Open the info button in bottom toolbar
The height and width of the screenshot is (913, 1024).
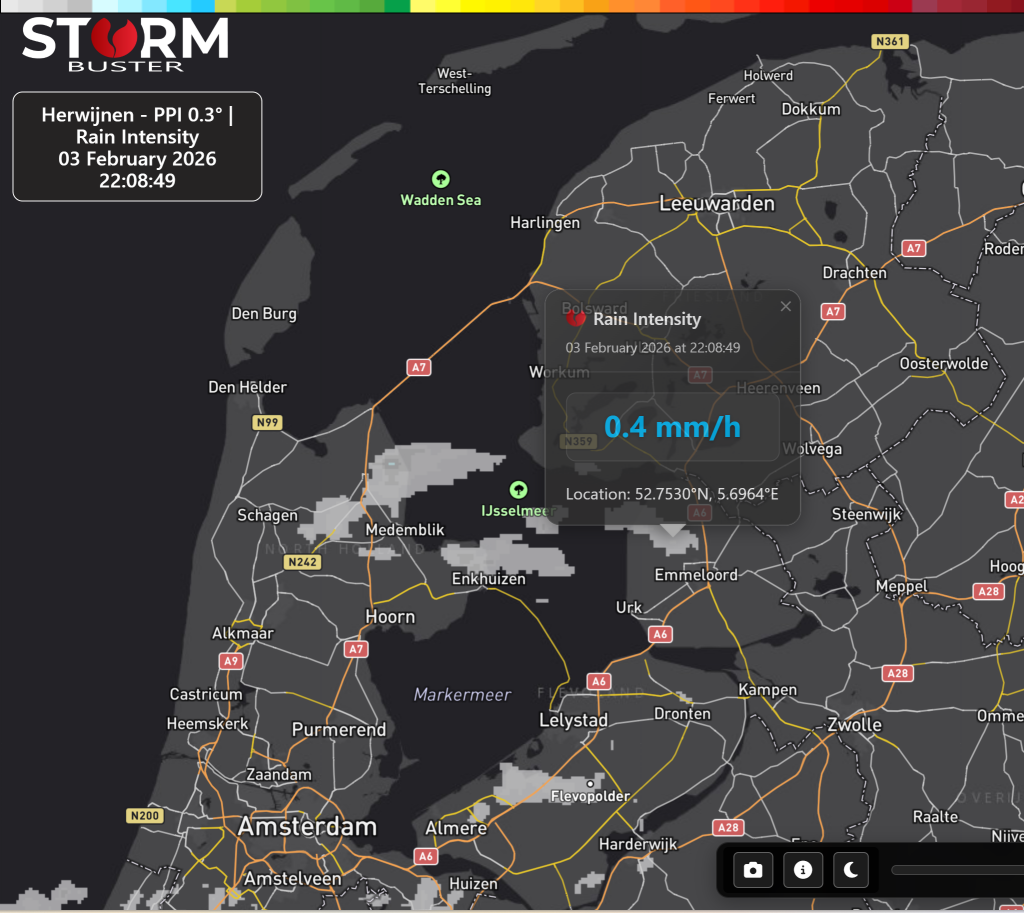[x=803, y=870]
